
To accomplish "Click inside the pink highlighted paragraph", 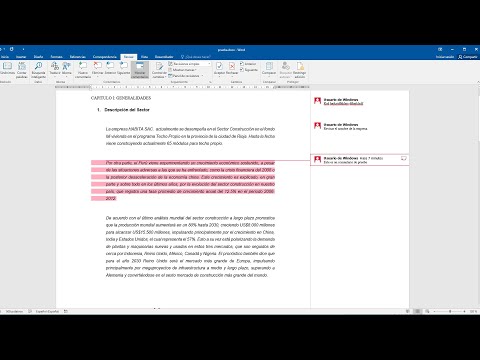I will (x=183, y=180).
